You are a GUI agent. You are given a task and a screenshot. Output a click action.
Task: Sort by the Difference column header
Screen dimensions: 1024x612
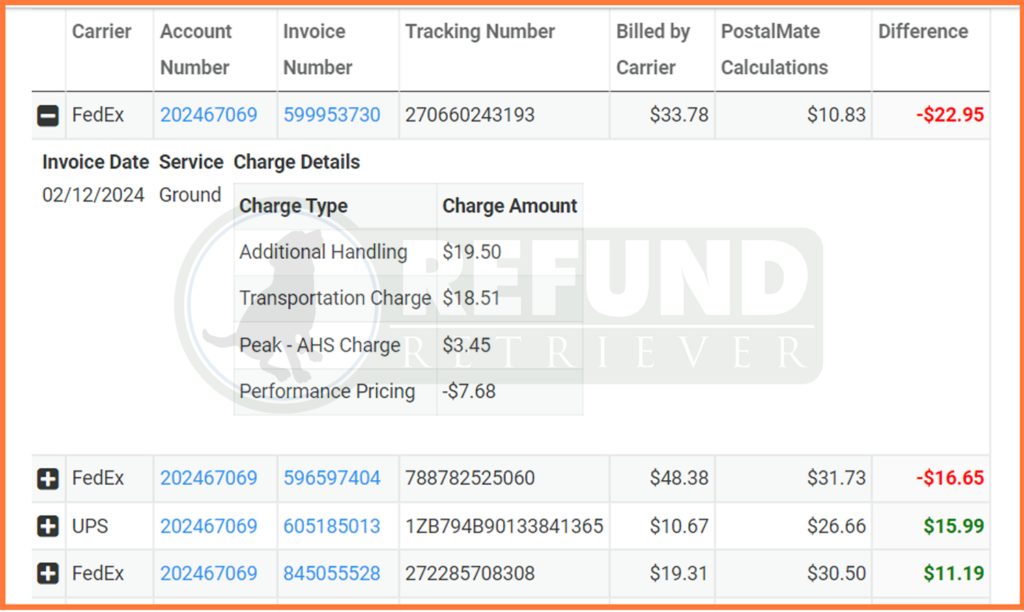point(922,31)
